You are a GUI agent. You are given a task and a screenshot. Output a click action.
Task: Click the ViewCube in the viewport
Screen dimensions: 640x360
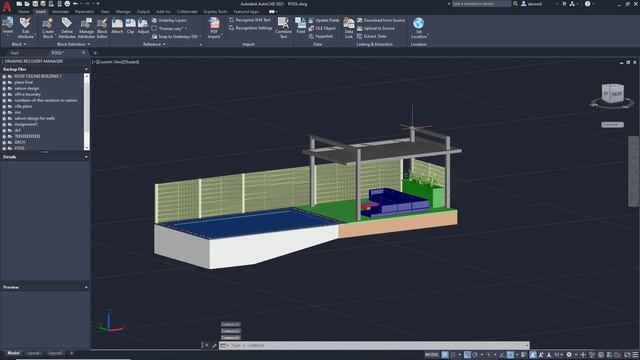click(612, 93)
